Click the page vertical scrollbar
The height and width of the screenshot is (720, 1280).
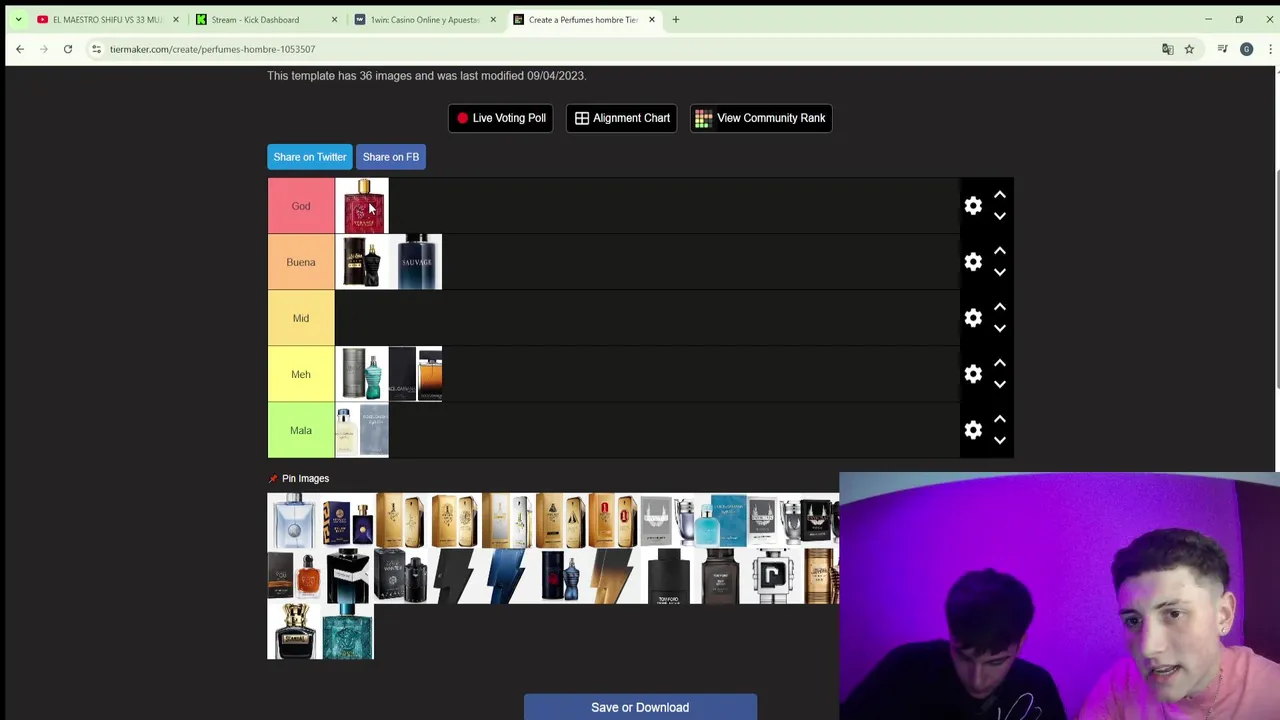pyautogui.click(x=1276, y=280)
